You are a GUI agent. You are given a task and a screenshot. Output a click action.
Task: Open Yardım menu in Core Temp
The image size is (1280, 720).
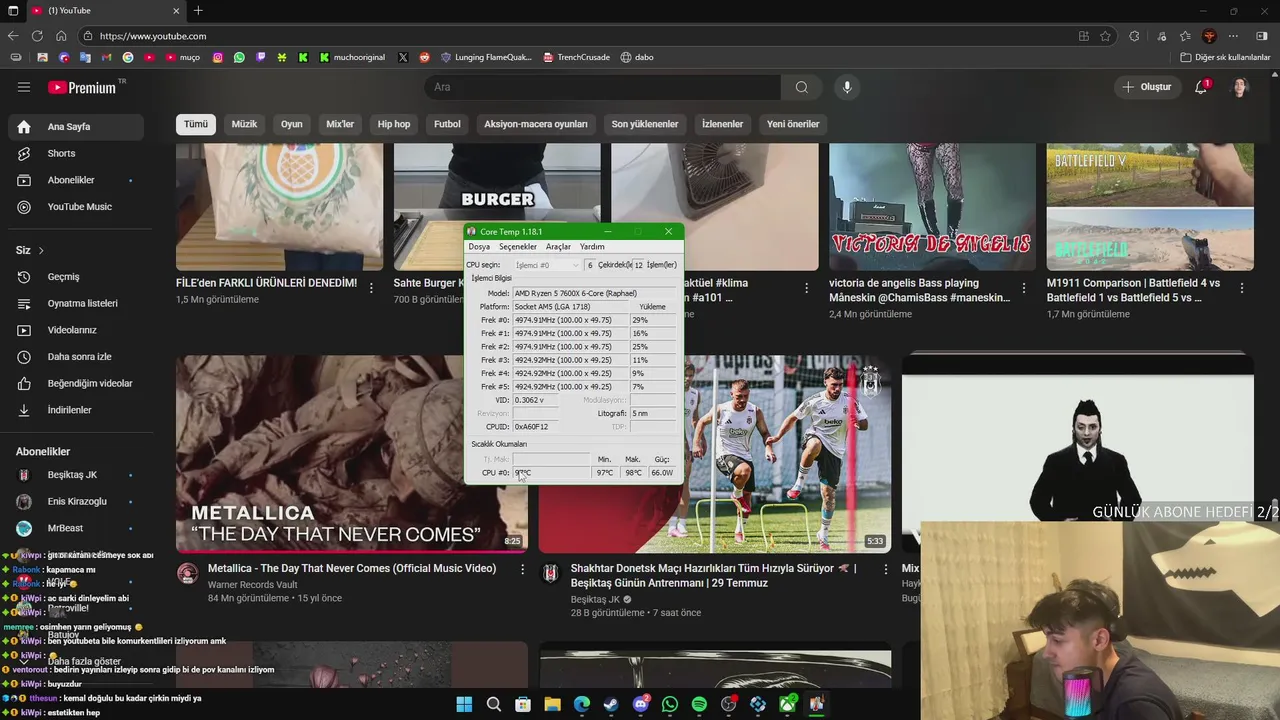tap(592, 246)
